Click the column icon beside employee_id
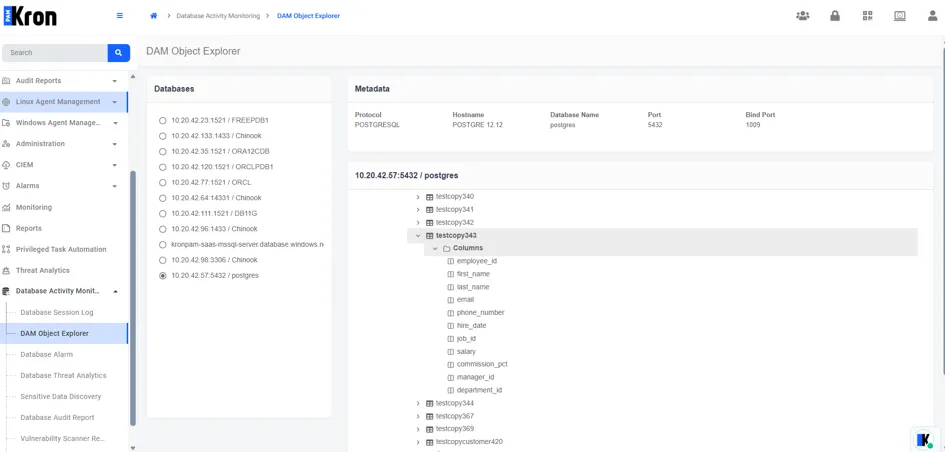The image size is (945, 452). coord(451,261)
